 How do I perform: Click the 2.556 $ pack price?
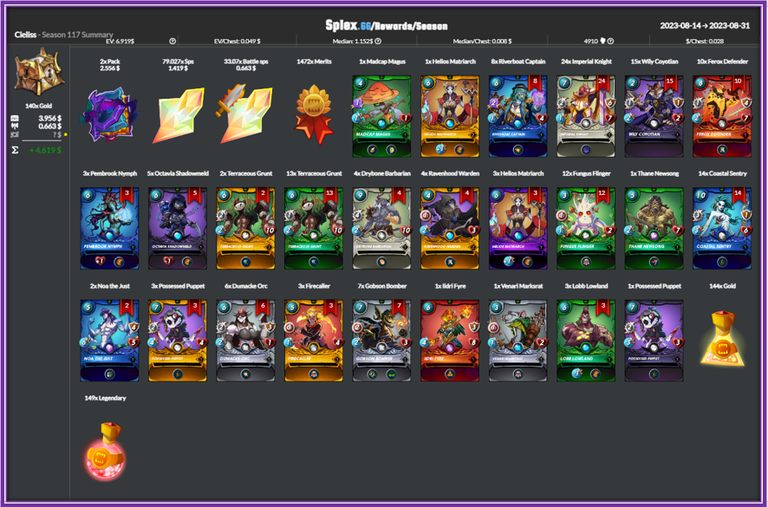[x=110, y=69]
